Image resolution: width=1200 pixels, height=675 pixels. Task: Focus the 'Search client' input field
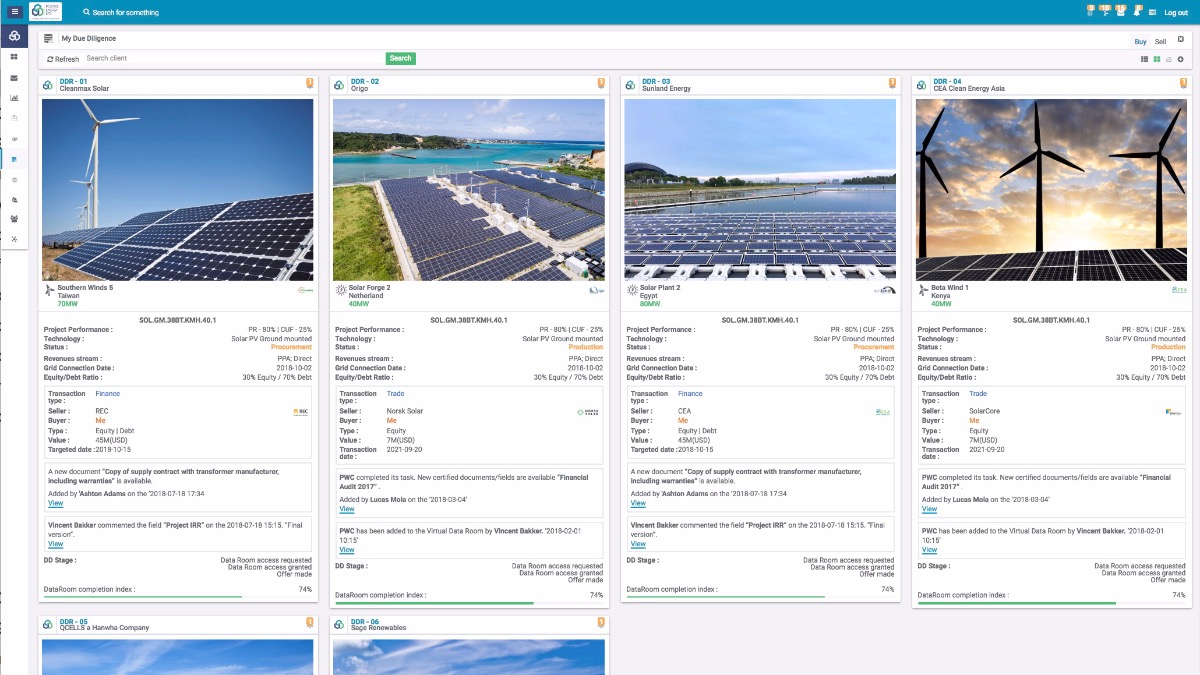pyautogui.click(x=234, y=58)
